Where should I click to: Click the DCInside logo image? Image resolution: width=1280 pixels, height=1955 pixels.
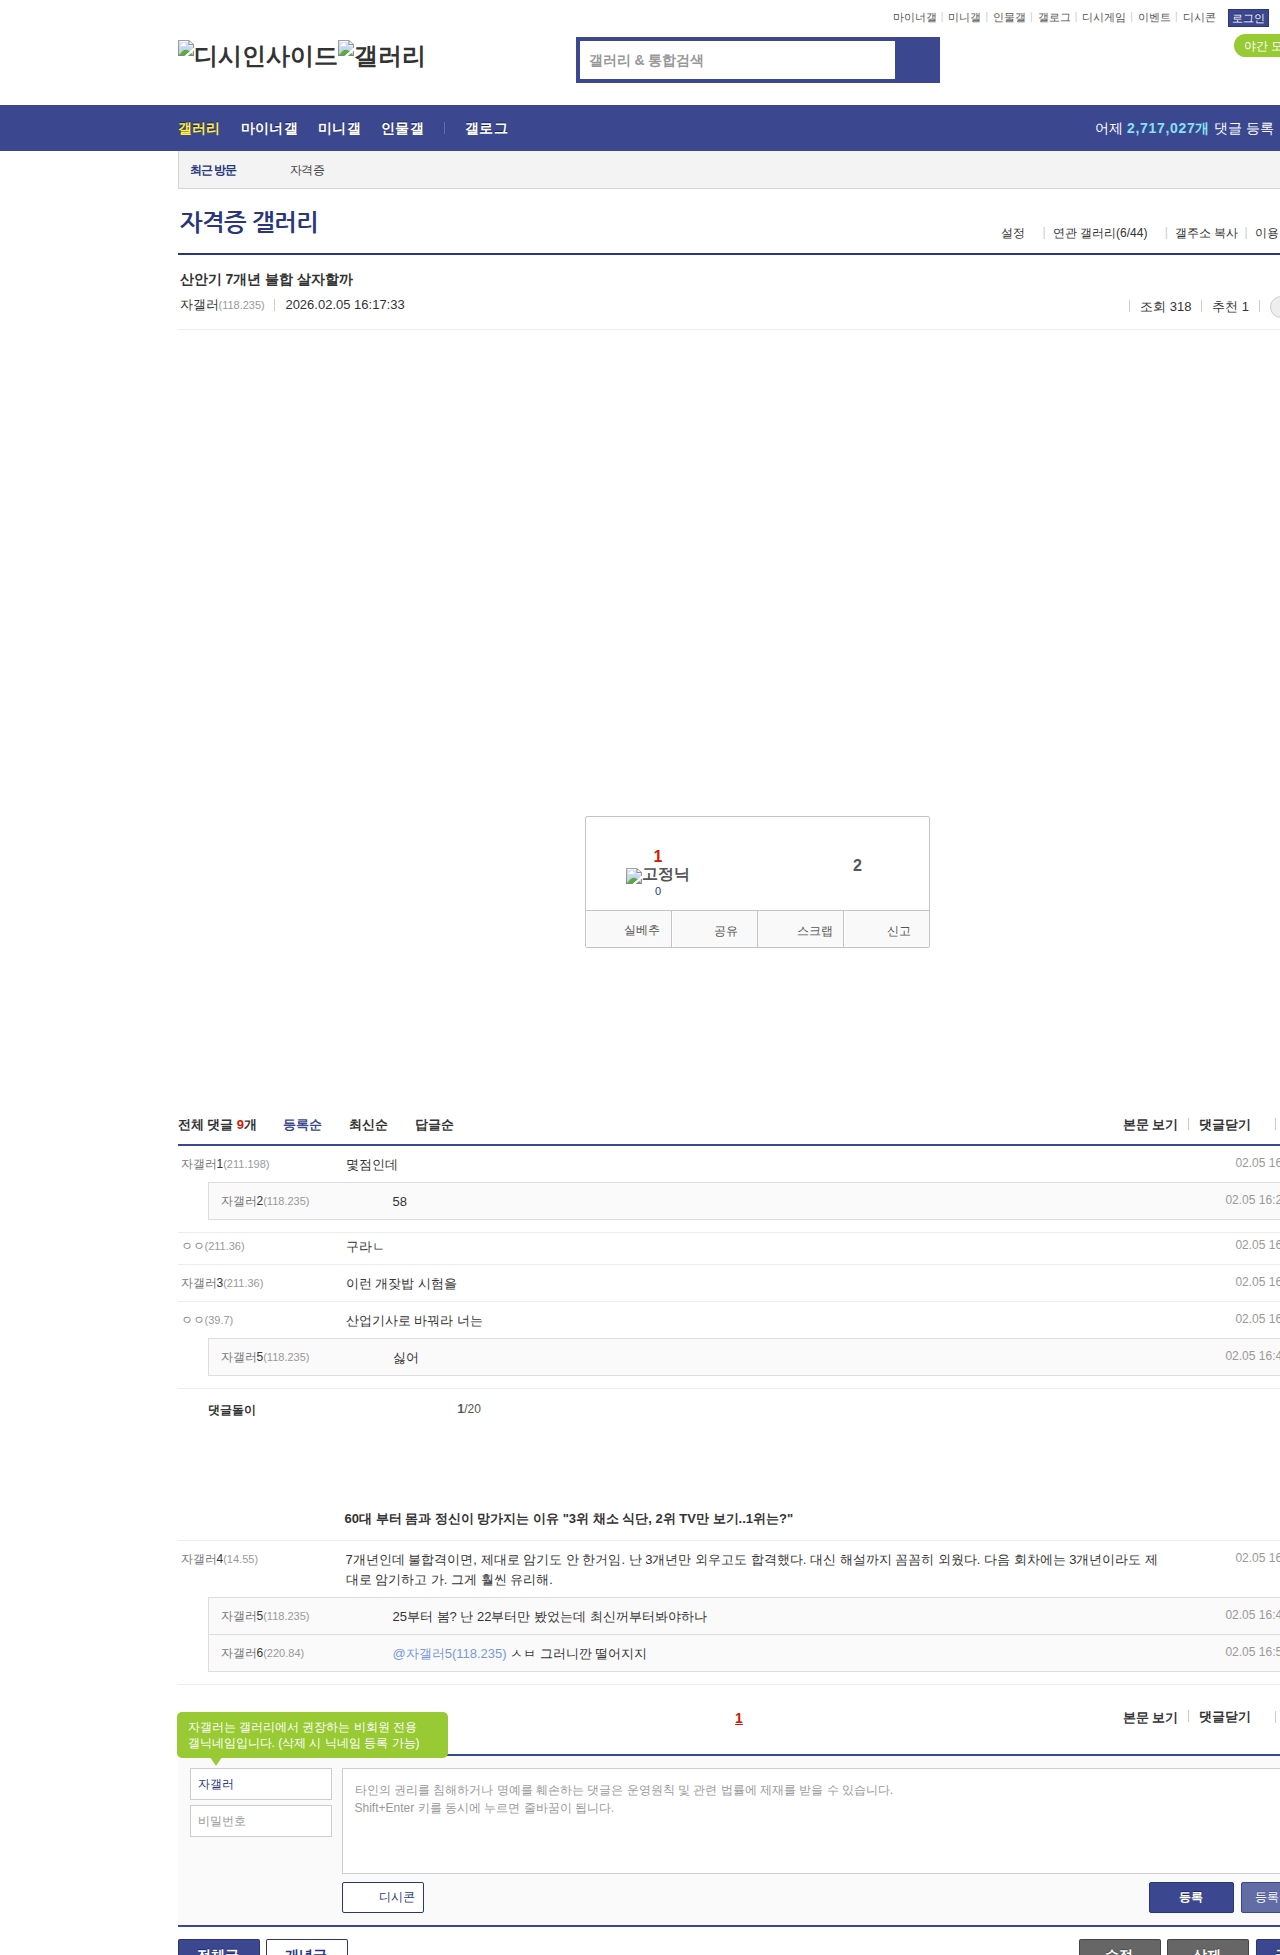click(x=257, y=55)
